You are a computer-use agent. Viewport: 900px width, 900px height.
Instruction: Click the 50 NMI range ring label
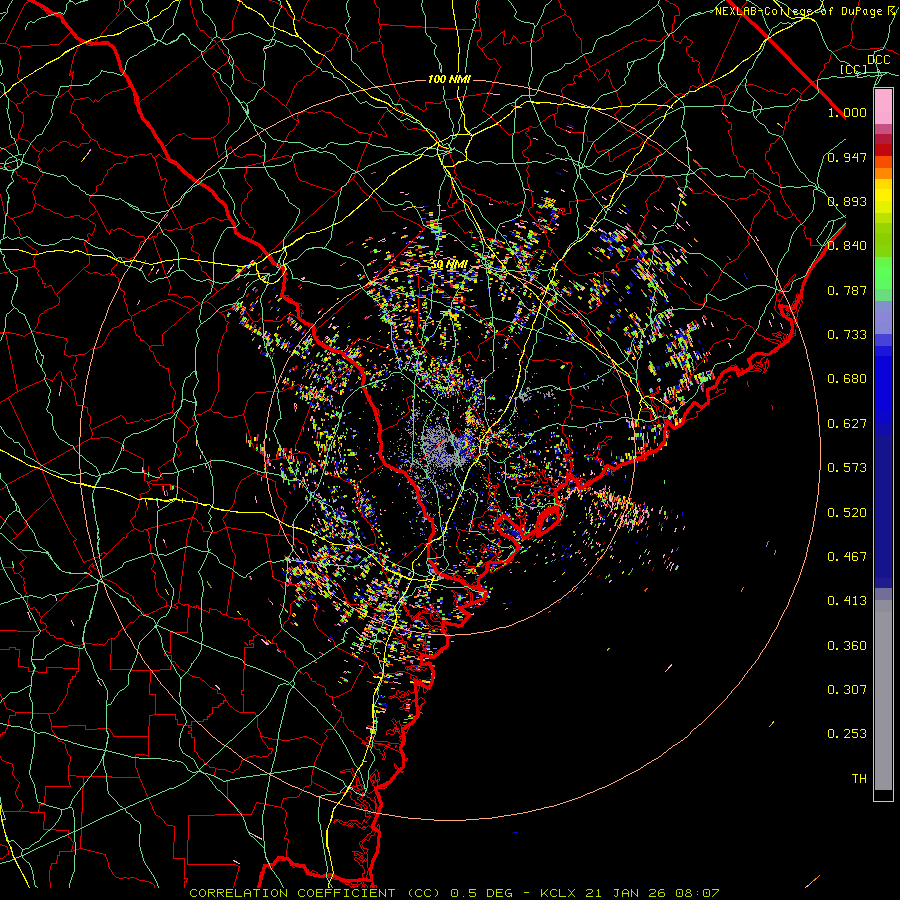(449, 265)
